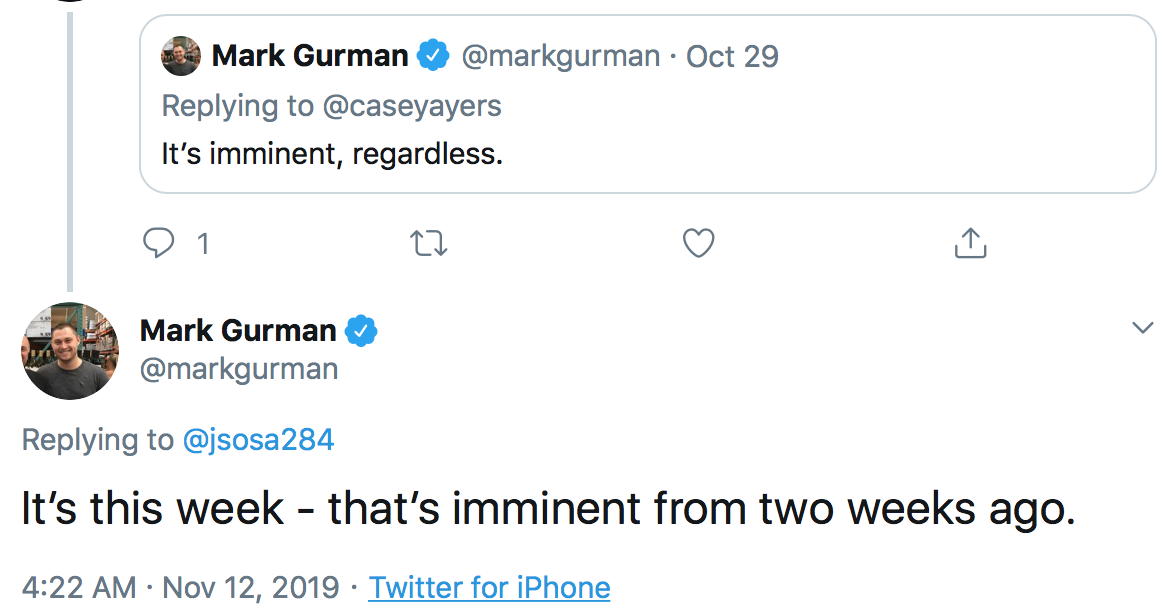Like the tweet with the heart icon
Image resolution: width=1164 pixels, height=614 pixels.
click(x=698, y=243)
